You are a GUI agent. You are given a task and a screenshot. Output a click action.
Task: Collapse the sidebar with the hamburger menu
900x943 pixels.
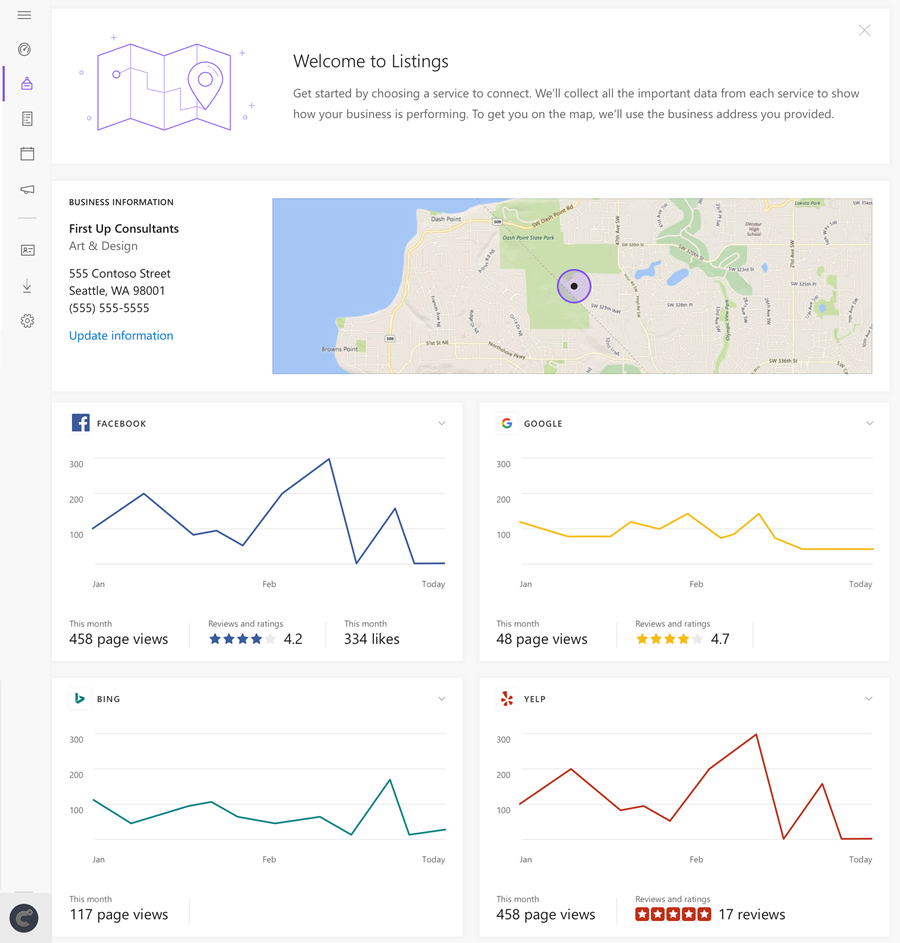tap(24, 15)
